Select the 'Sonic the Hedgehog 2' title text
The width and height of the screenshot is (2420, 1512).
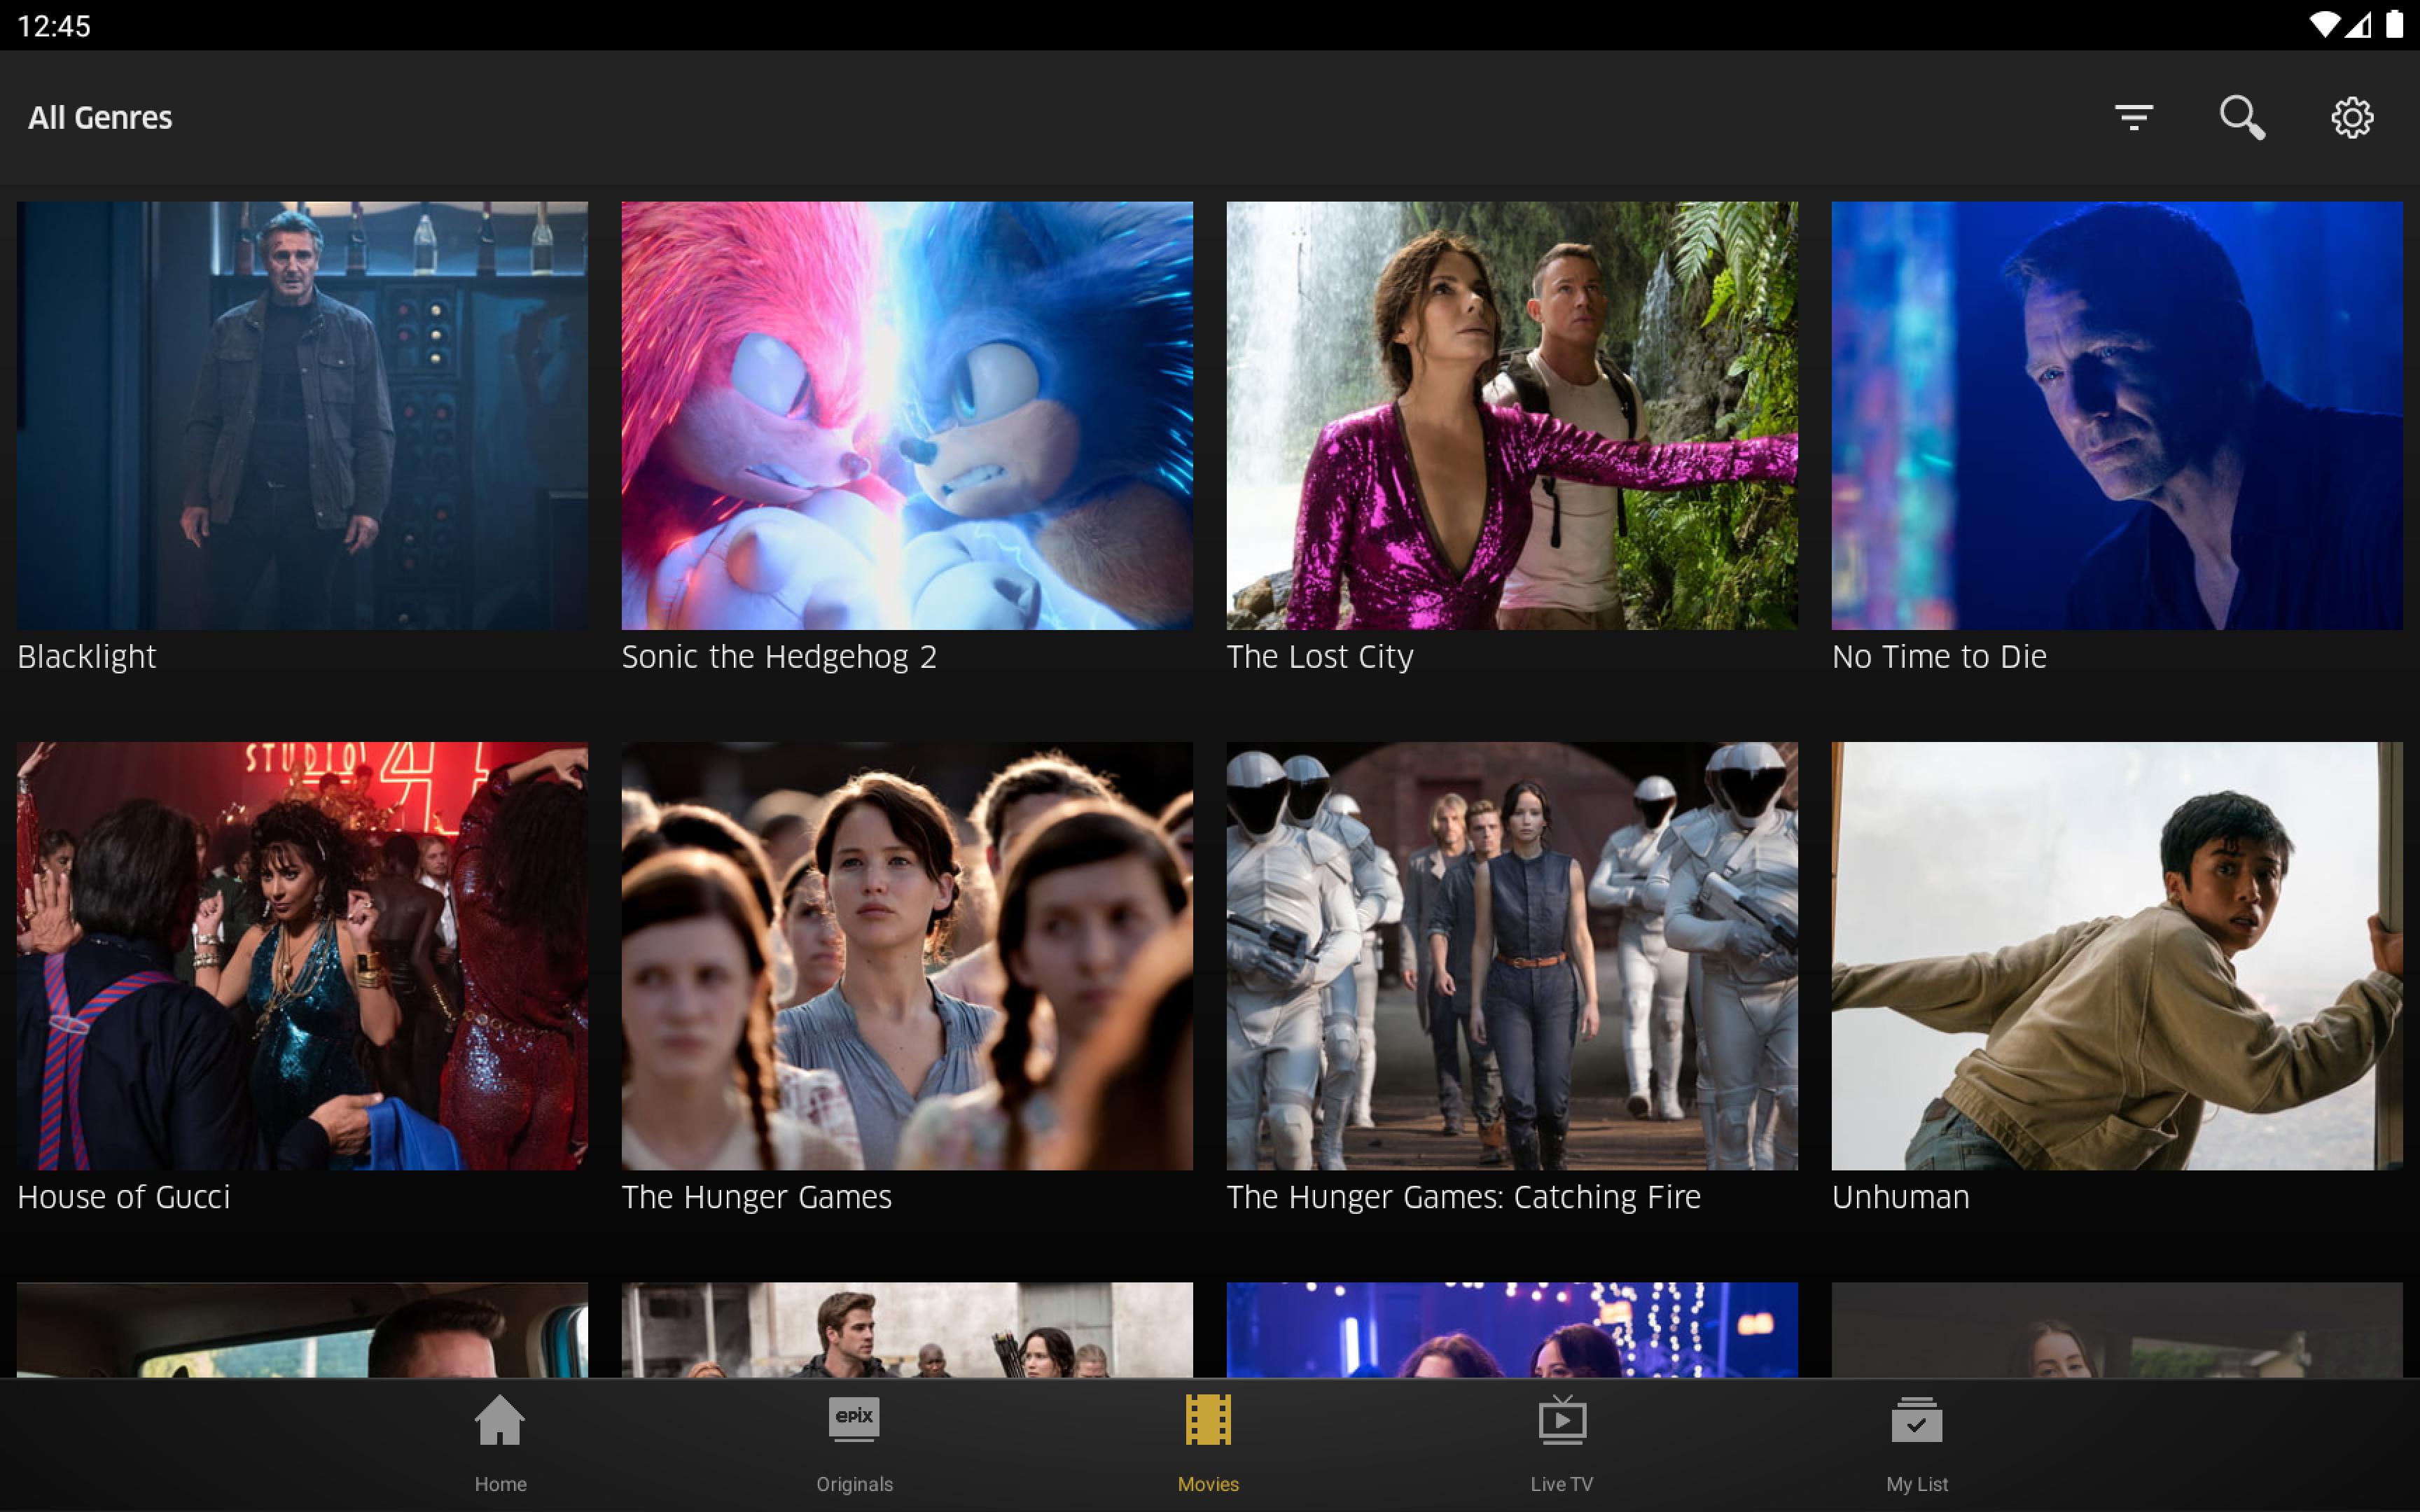pos(779,657)
